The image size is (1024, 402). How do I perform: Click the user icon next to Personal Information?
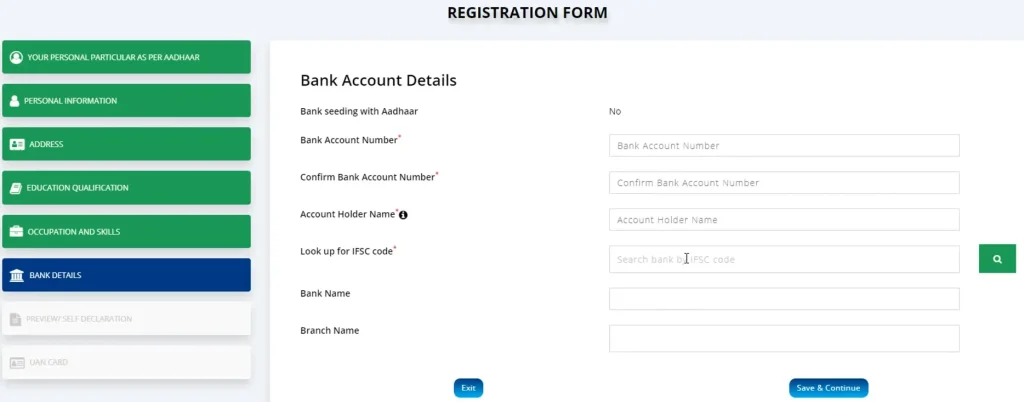click(x=15, y=101)
